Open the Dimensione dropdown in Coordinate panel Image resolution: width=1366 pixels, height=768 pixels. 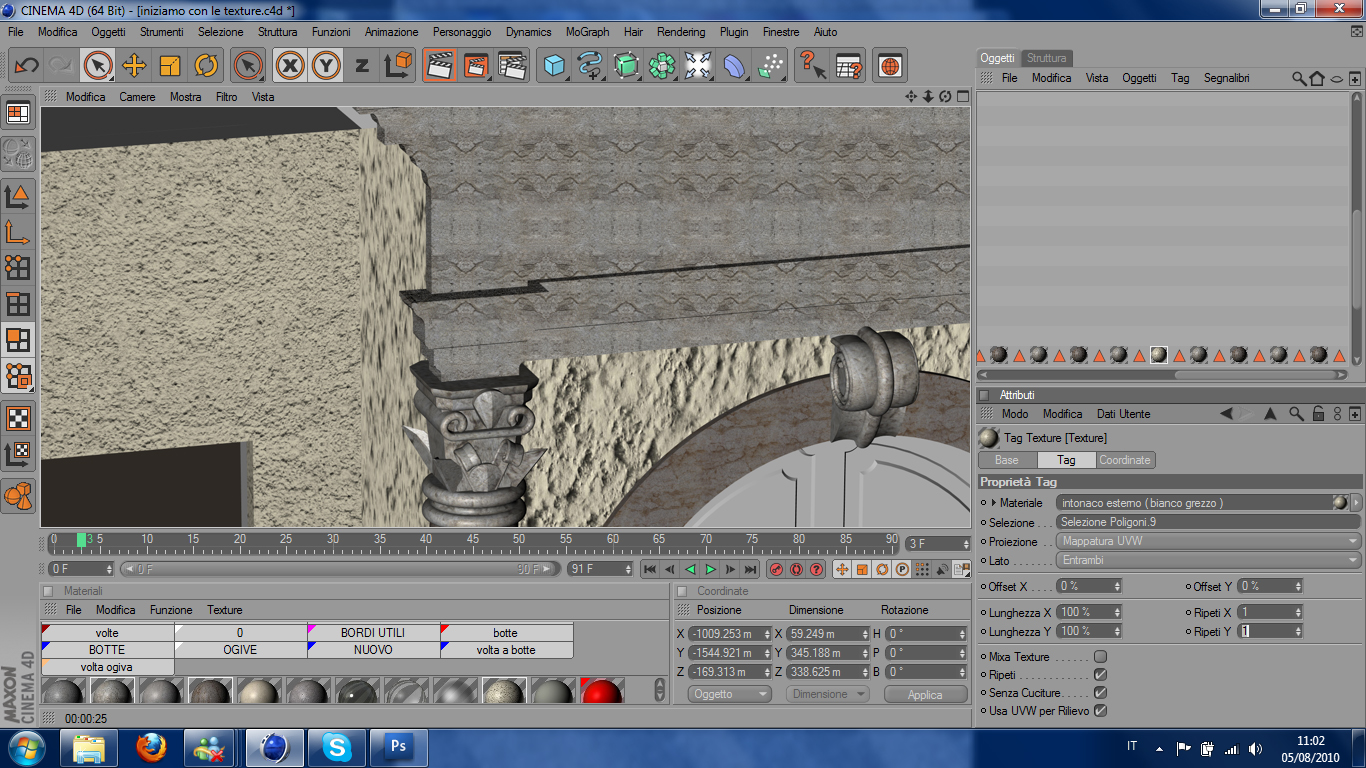827,694
